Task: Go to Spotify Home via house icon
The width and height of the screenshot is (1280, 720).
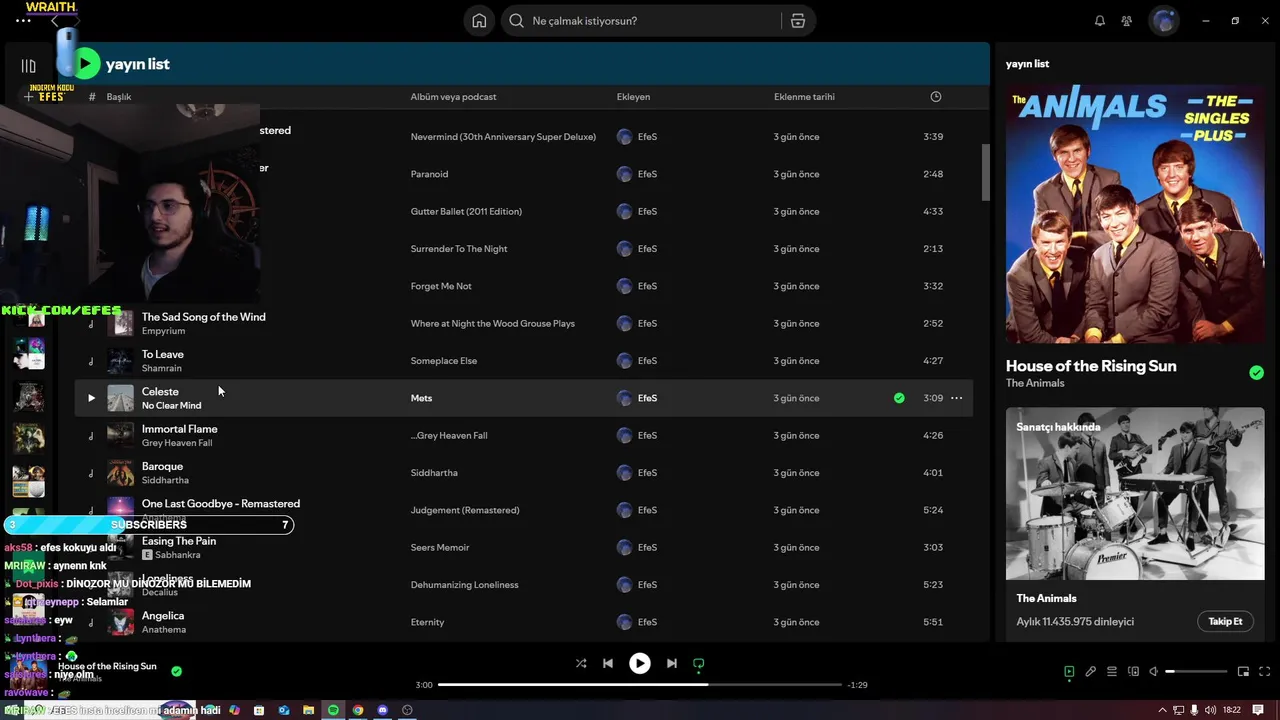Action: (x=479, y=21)
